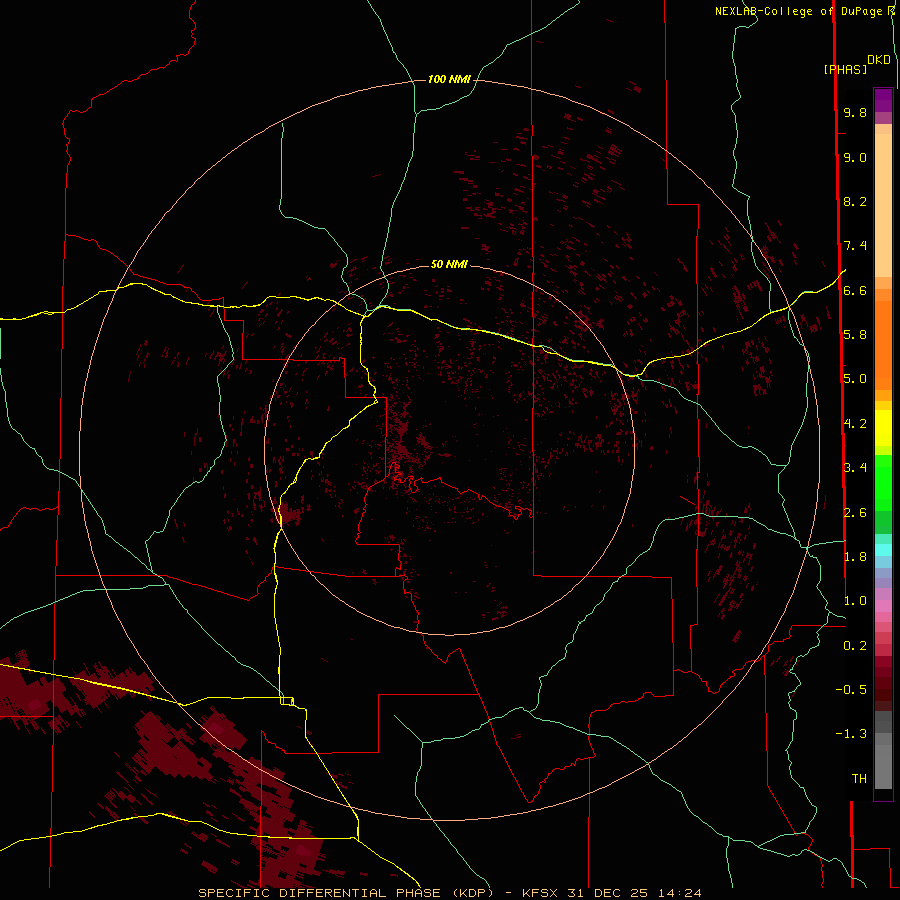Click the "TH" threshold label on the scale

pos(859,778)
